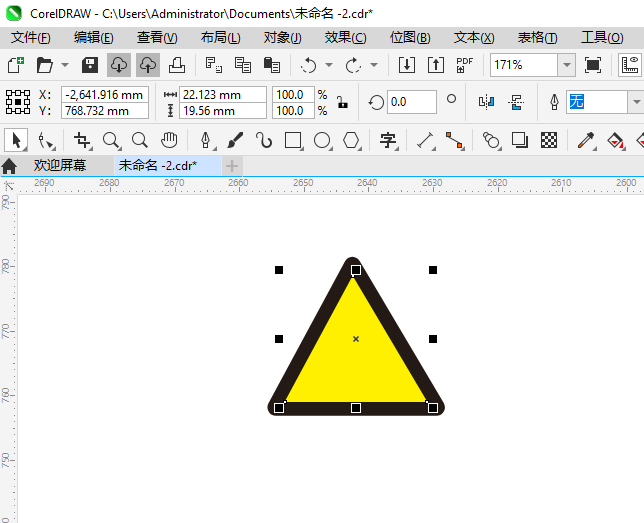
Task: Select the Rectangle tool
Action: click(293, 141)
